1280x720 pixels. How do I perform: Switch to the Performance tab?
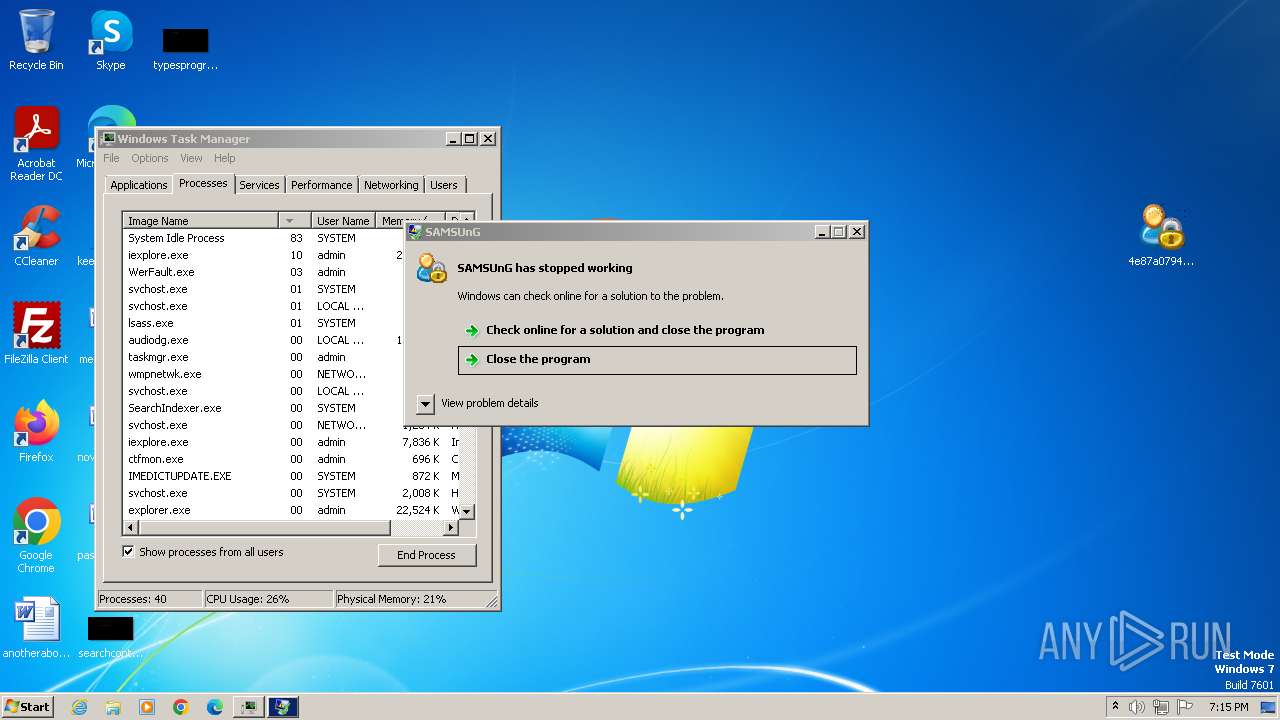click(322, 185)
